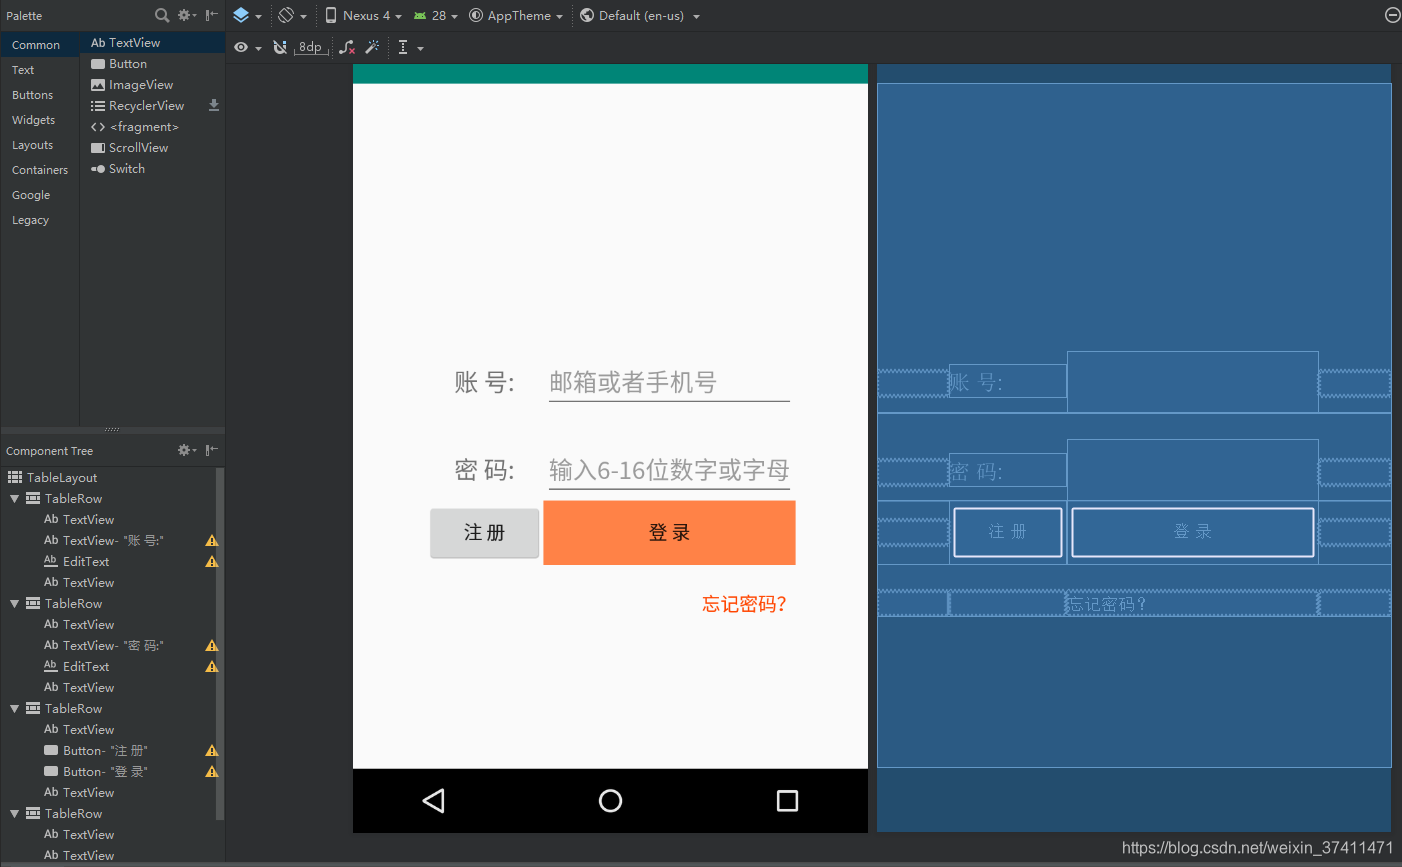Open Default (en-us) locale dropdown
This screenshot has height=867, width=1402.
[x=640, y=15]
